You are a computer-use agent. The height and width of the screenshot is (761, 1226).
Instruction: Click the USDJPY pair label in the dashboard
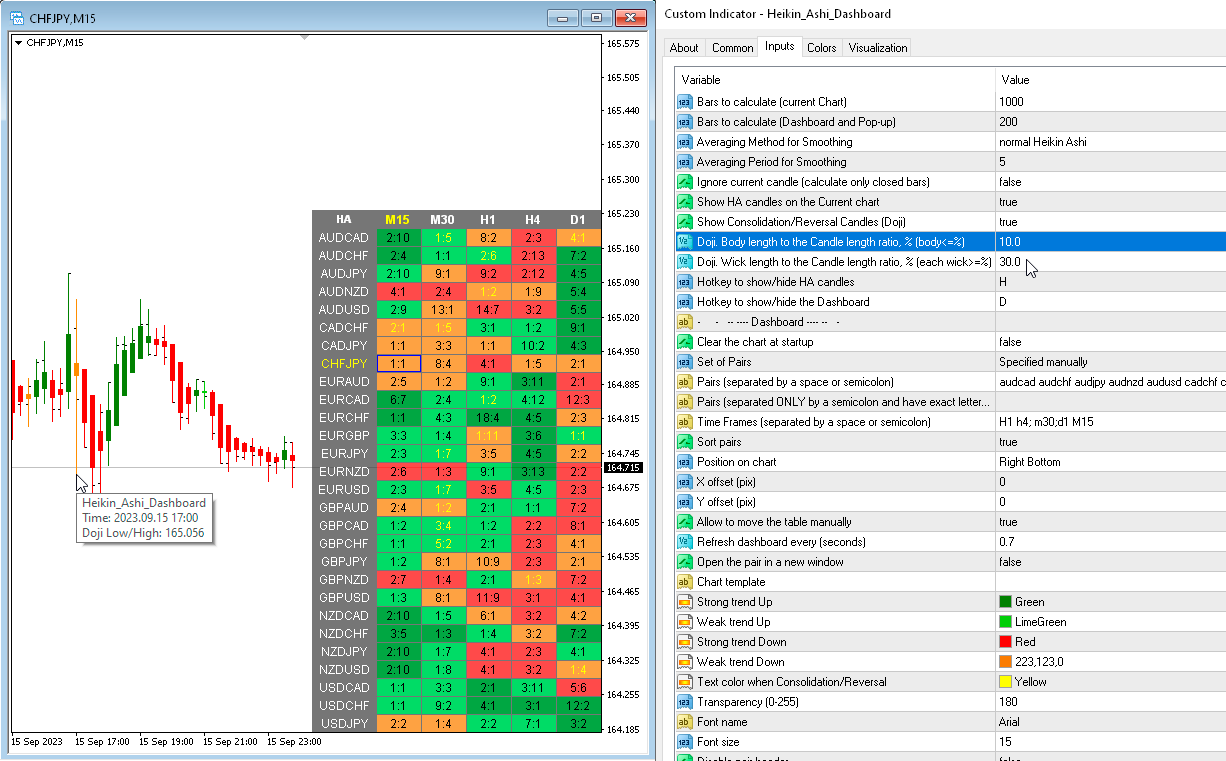pyautogui.click(x=343, y=724)
